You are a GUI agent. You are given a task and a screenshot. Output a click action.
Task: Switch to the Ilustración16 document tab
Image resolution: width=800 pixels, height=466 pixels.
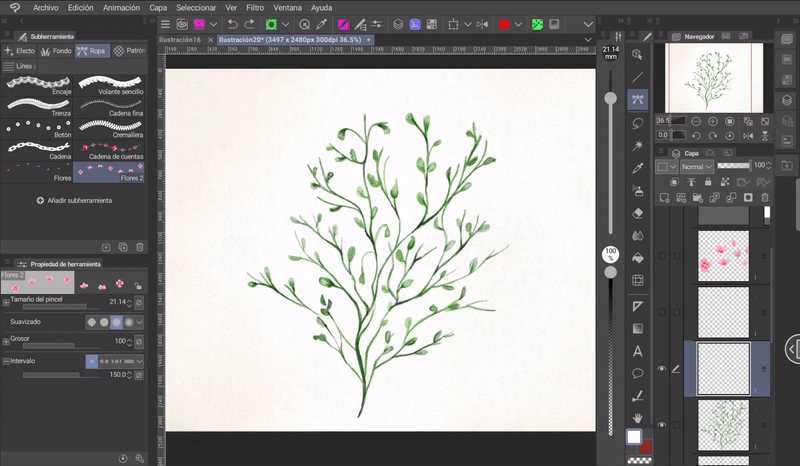point(181,40)
